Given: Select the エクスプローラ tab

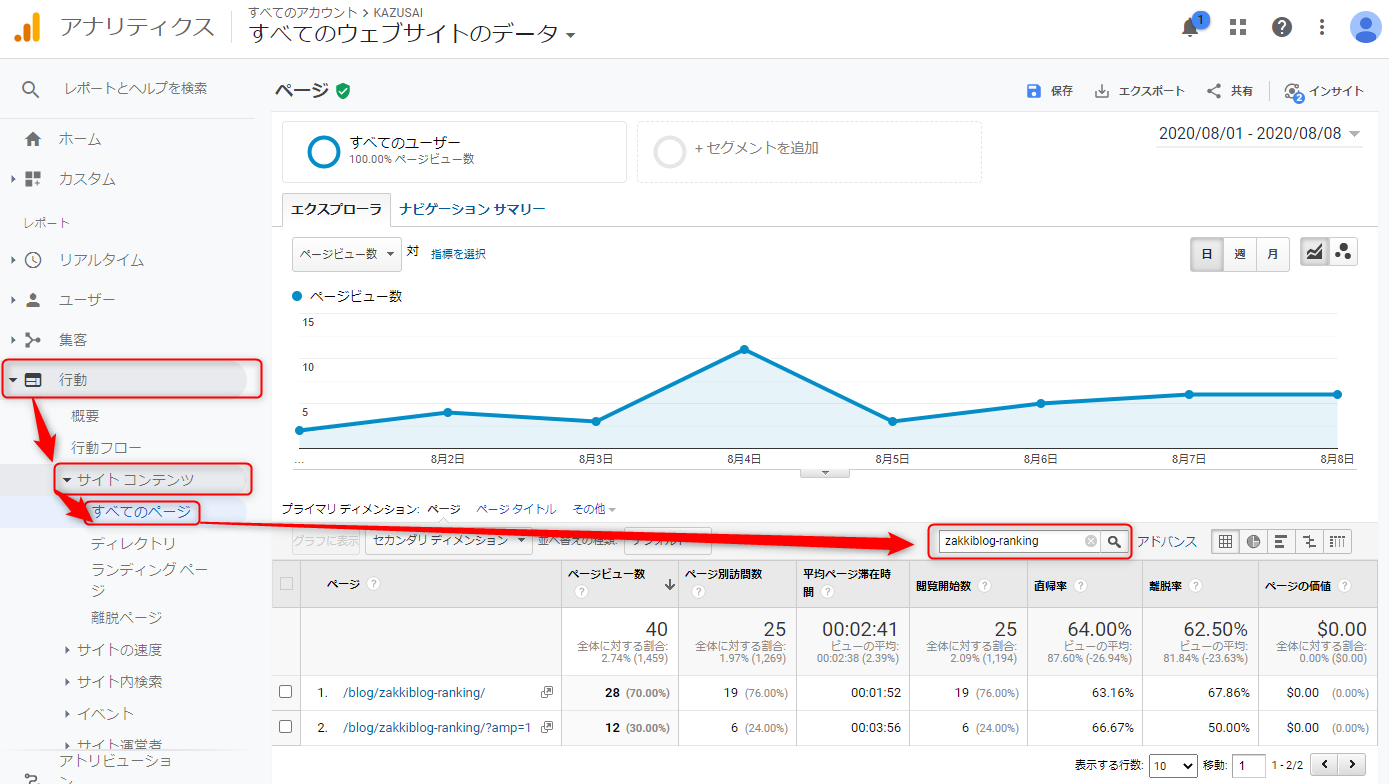Looking at the screenshot, I should (x=336, y=209).
